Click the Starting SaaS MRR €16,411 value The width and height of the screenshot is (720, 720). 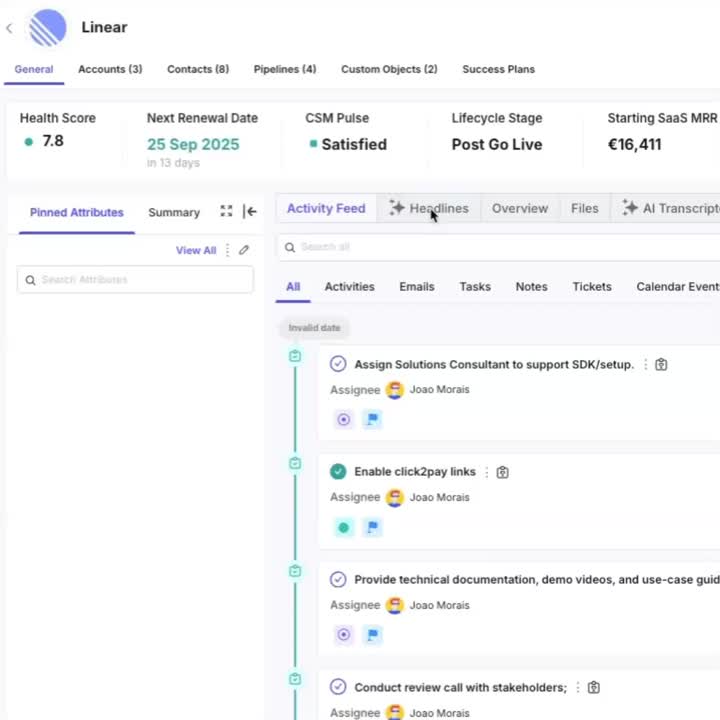tap(635, 145)
